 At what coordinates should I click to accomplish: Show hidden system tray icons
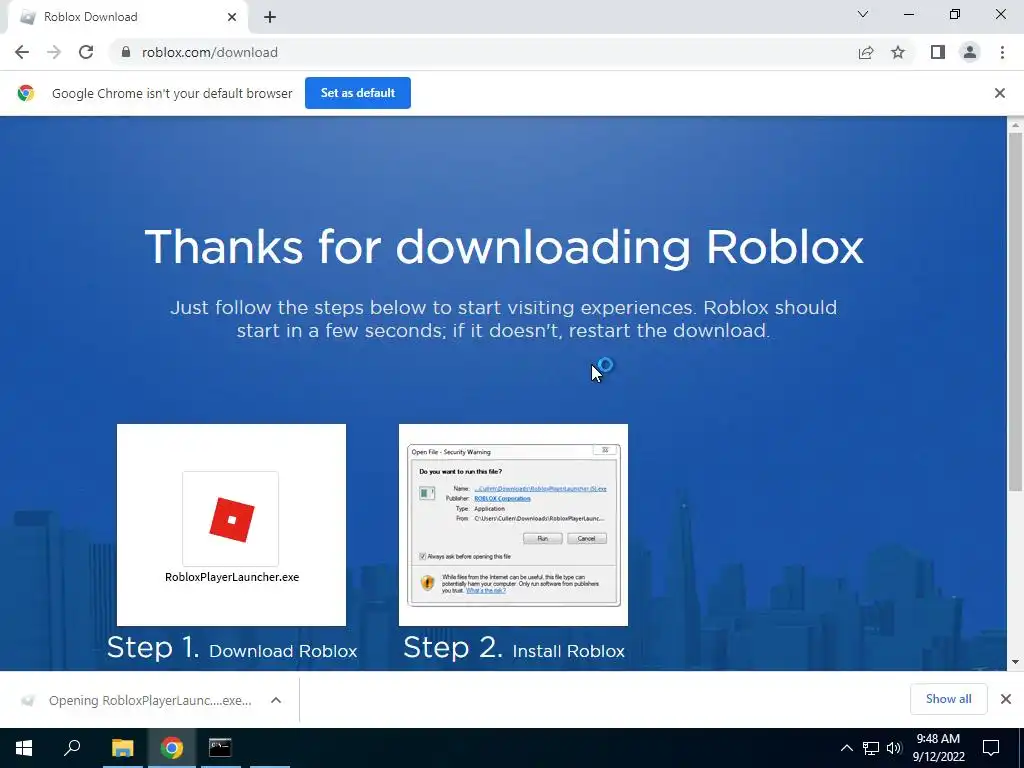(x=846, y=748)
